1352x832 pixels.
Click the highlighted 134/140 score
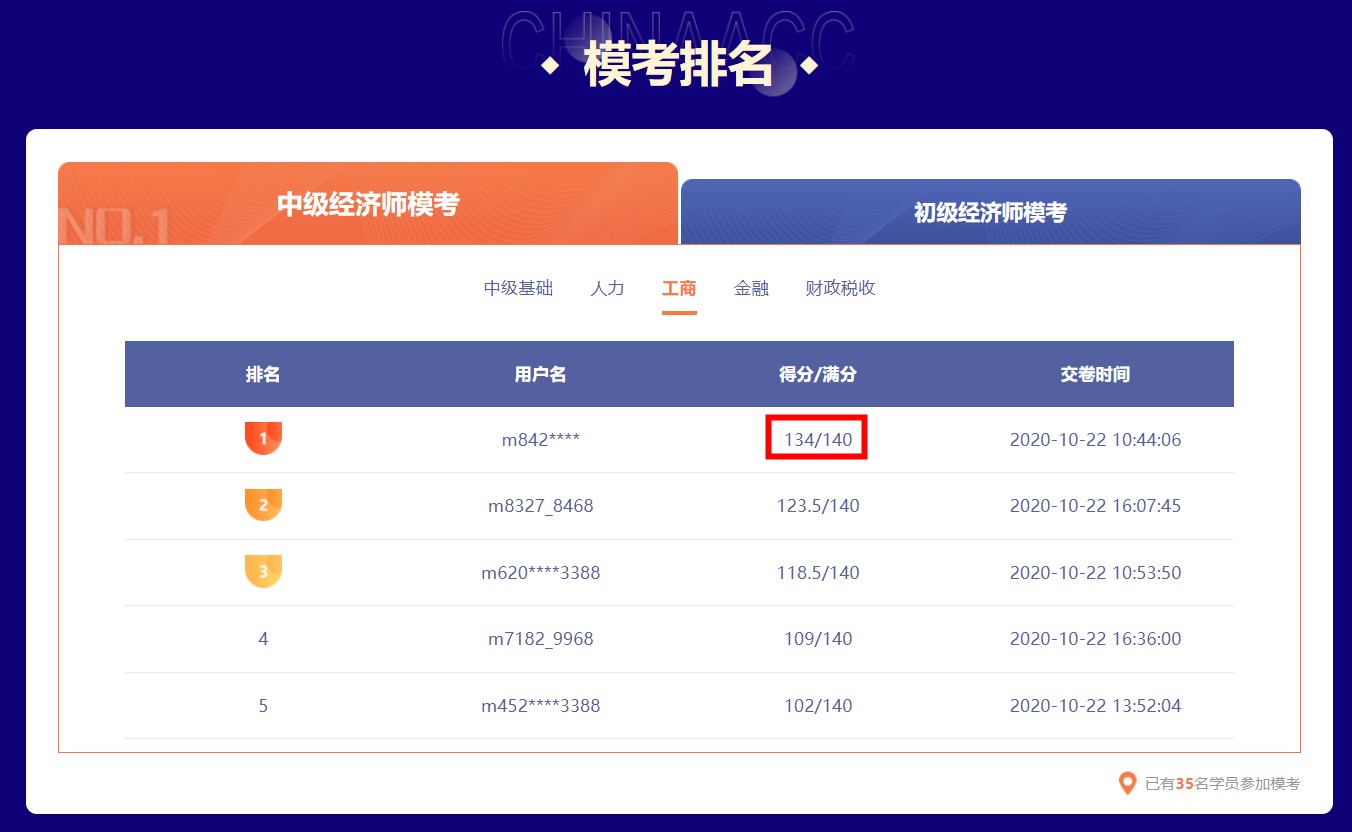click(x=816, y=438)
